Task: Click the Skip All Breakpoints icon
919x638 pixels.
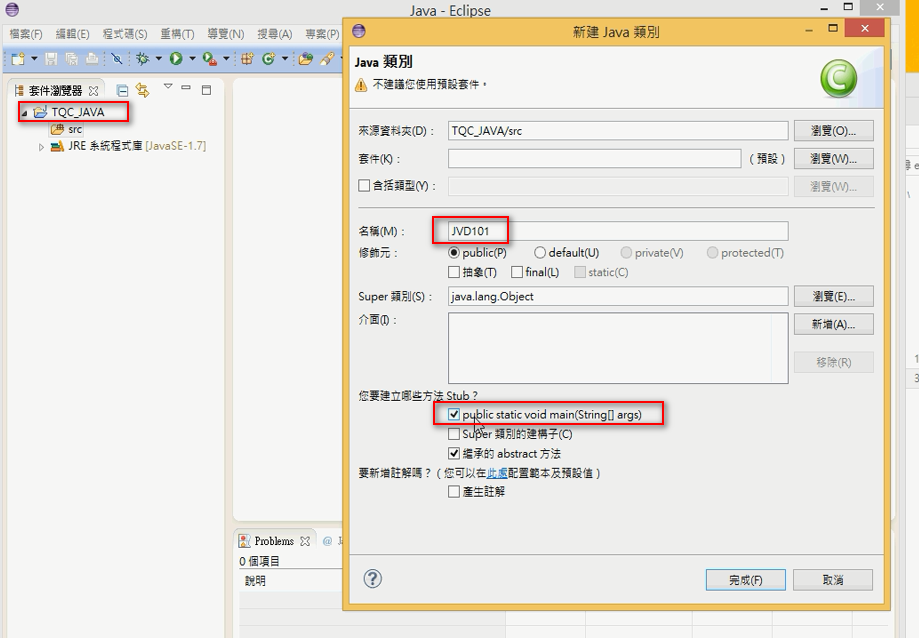Action: click(117, 59)
